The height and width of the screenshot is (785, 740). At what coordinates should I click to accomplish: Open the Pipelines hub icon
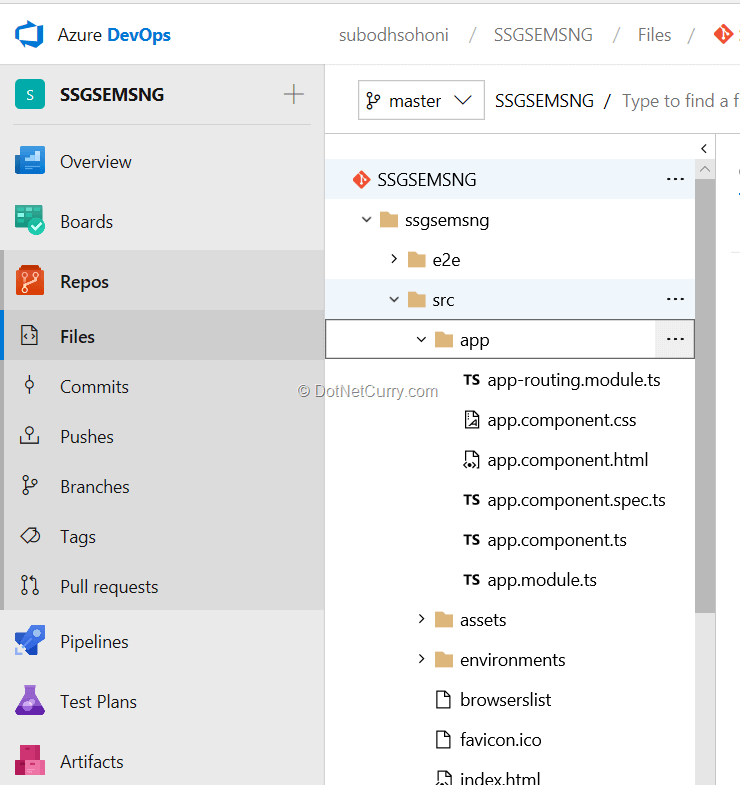pos(30,640)
